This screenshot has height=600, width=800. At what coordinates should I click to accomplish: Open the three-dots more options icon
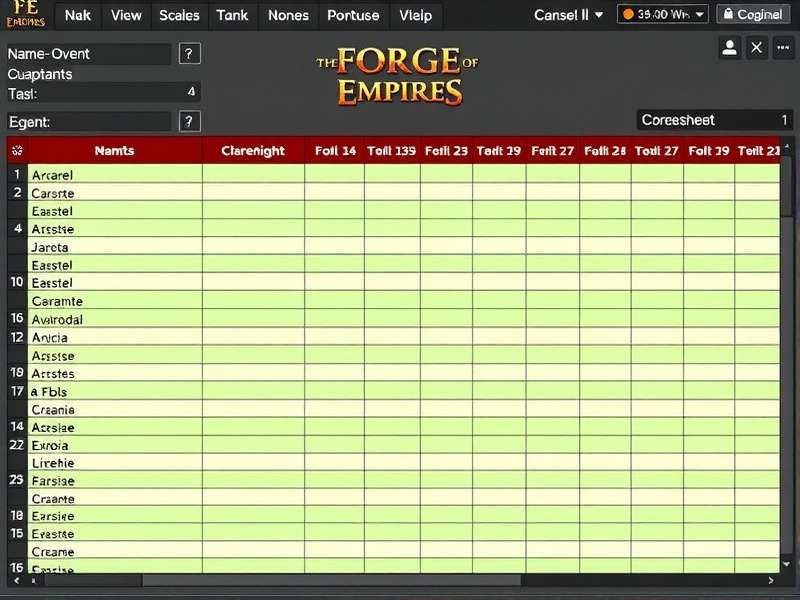pyautogui.click(x=783, y=48)
